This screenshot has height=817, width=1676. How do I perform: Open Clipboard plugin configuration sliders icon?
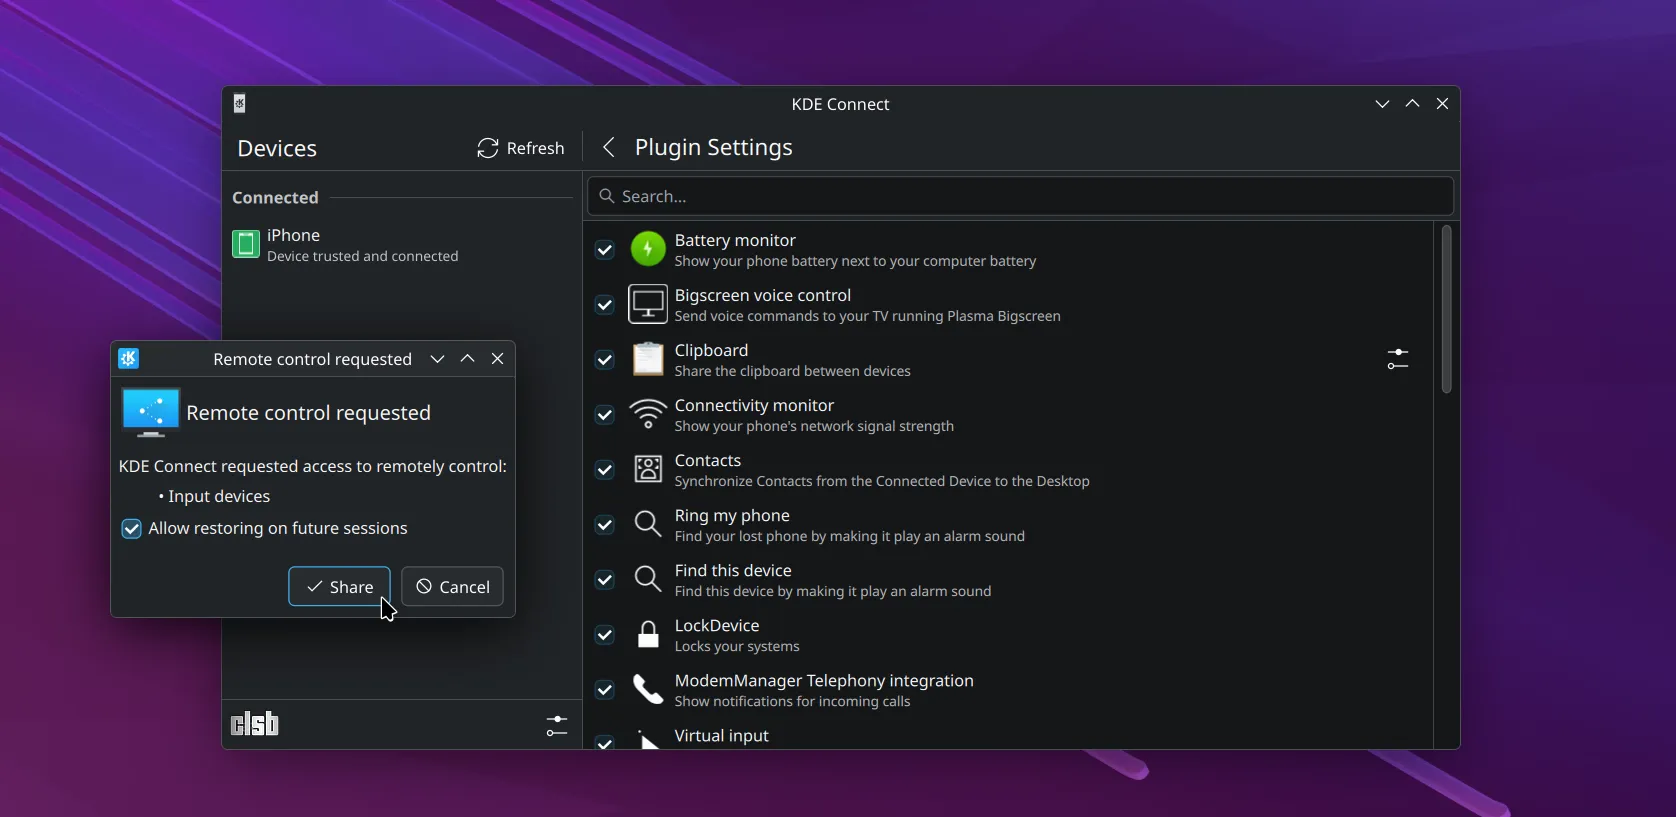[1397, 359]
